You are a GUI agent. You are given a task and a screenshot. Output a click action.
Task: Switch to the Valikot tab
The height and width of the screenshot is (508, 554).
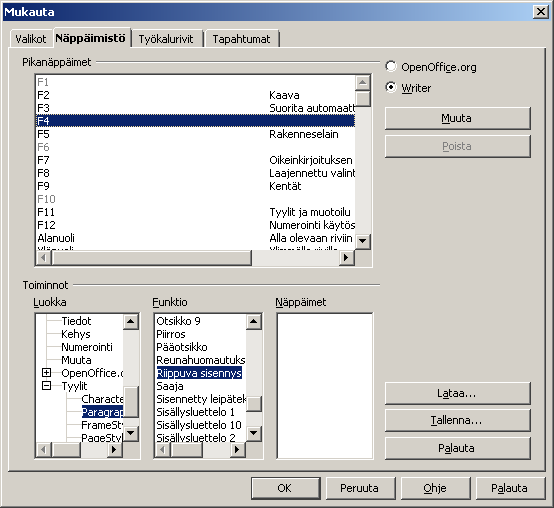click(31, 39)
